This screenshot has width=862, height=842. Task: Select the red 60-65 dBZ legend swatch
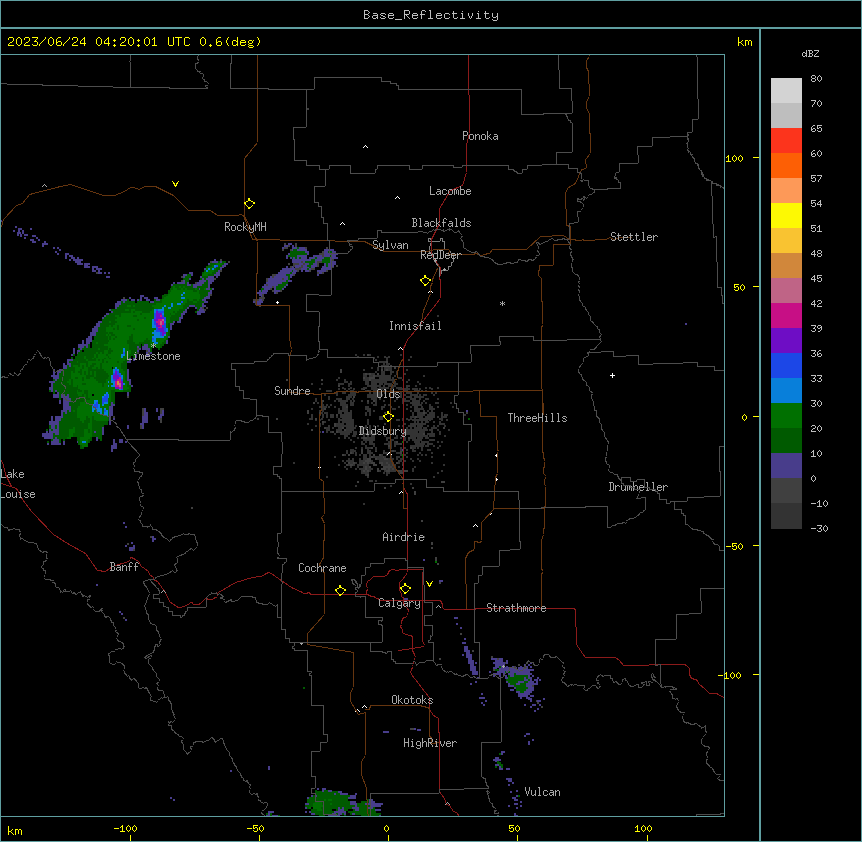pos(786,140)
